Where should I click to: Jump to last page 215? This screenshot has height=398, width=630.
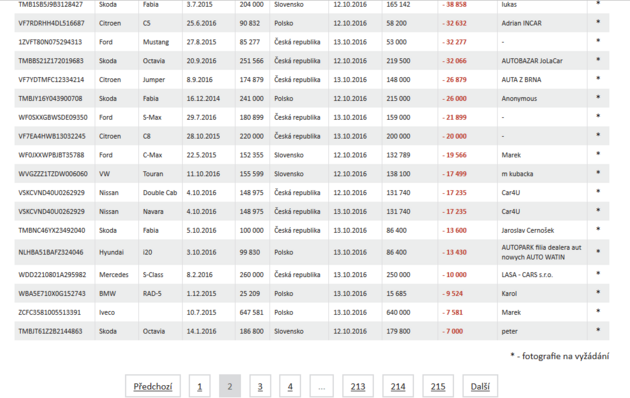(x=438, y=386)
